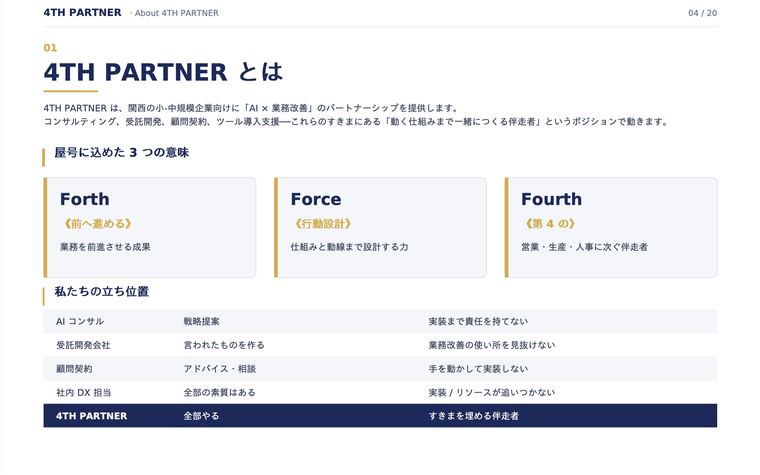Select the 'Fourth' card title
760x475 pixels.
click(551, 199)
